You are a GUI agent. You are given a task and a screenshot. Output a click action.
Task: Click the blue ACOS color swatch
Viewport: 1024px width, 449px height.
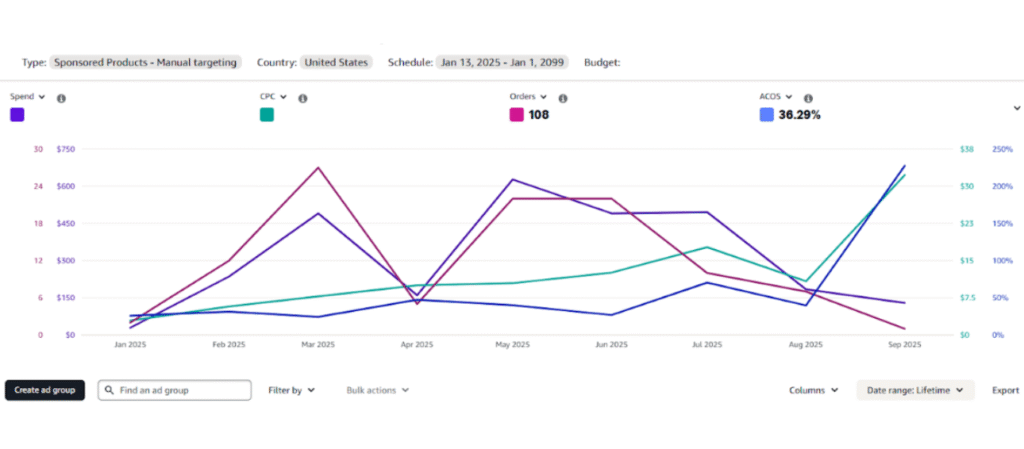767,115
